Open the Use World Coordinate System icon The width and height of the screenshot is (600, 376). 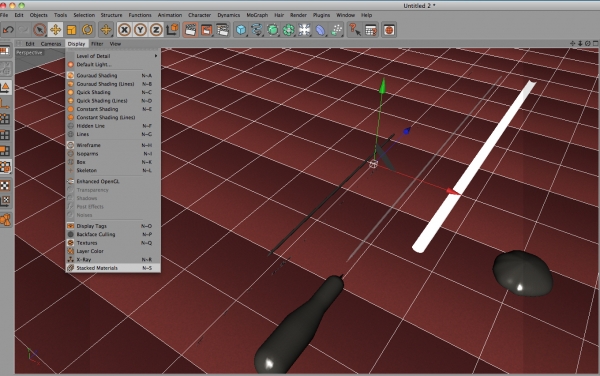(x=172, y=29)
